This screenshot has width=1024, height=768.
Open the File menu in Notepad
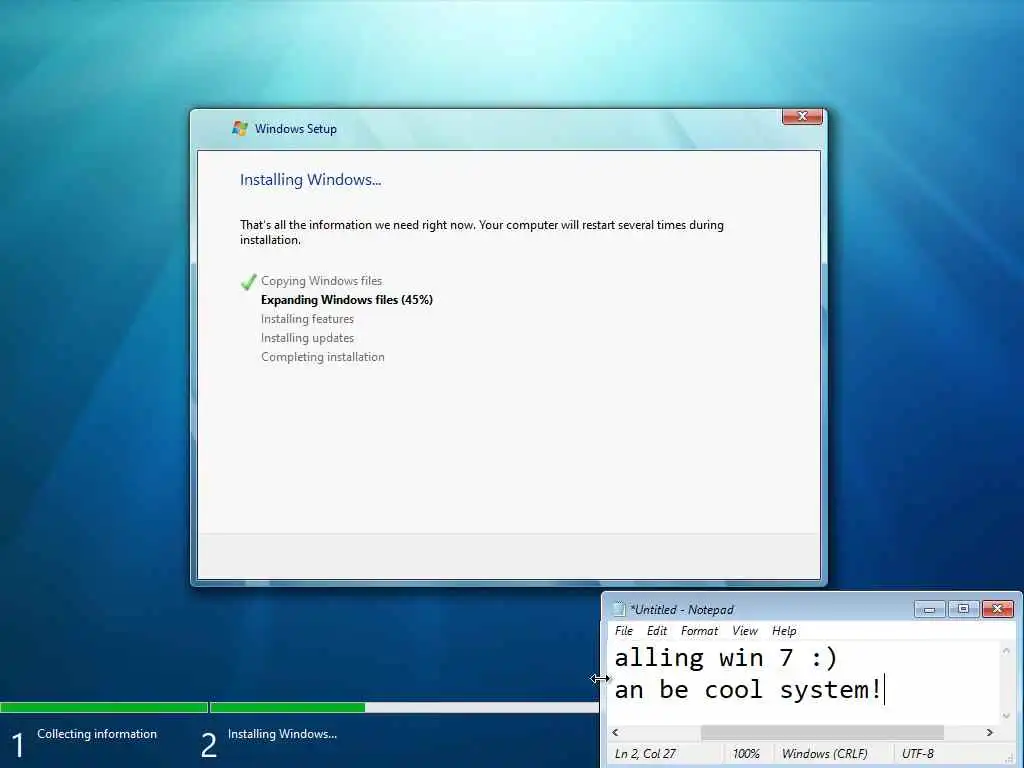(624, 631)
